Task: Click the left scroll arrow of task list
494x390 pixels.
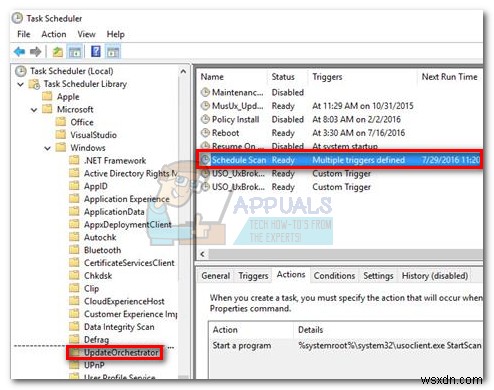Action: [202, 254]
